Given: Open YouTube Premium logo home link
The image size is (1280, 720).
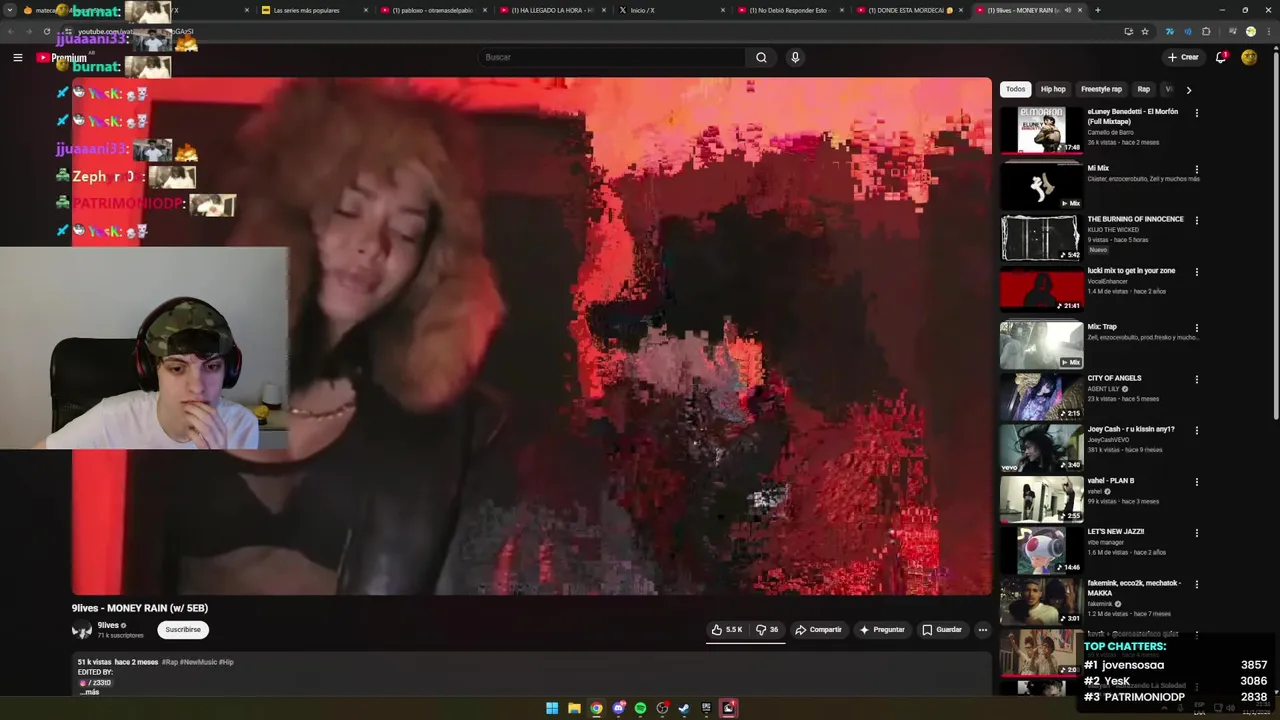Looking at the screenshot, I should point(62,58).
